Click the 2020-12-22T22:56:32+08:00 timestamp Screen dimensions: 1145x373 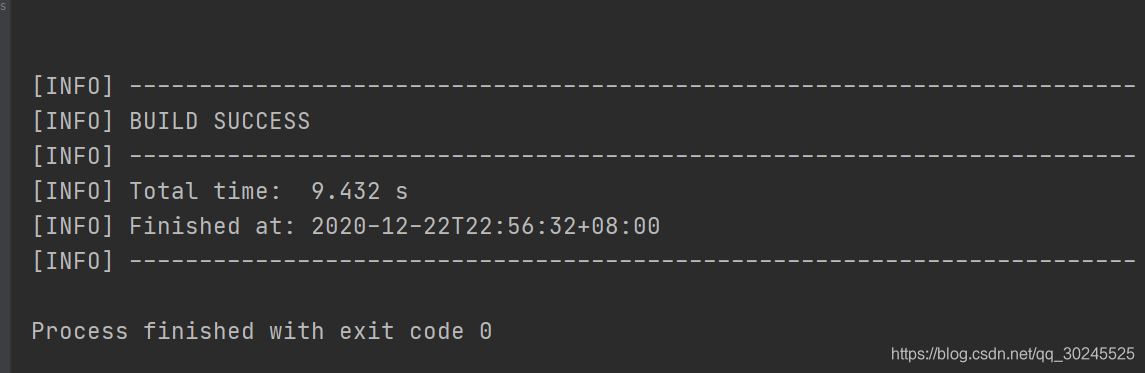click(486, 226)
